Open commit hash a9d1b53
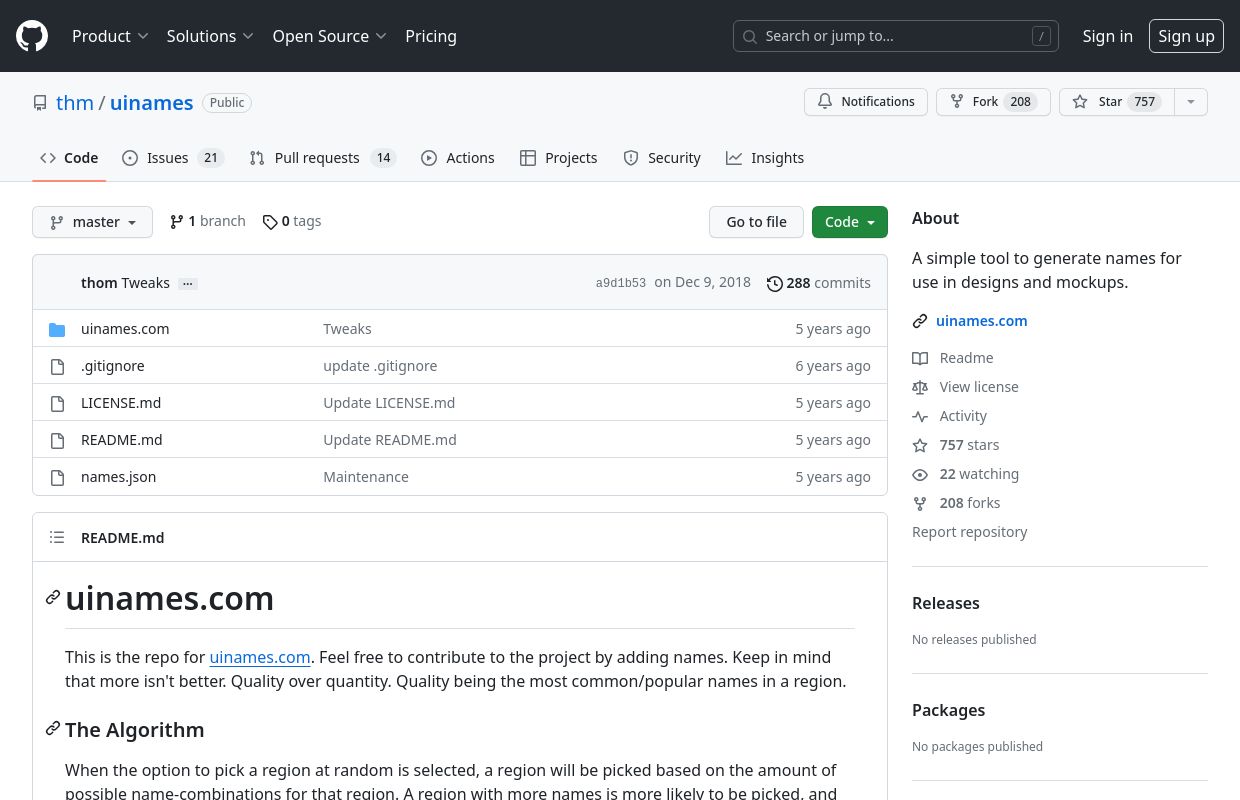The height and width of the screenshot is (800, 1240). tap(621, 283)
